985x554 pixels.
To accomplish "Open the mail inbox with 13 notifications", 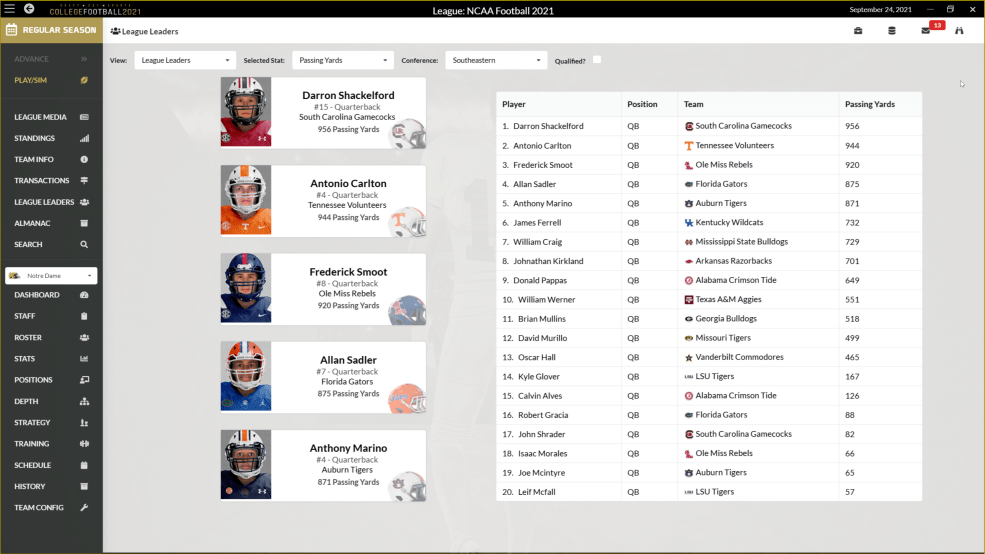I will (926, 31).
